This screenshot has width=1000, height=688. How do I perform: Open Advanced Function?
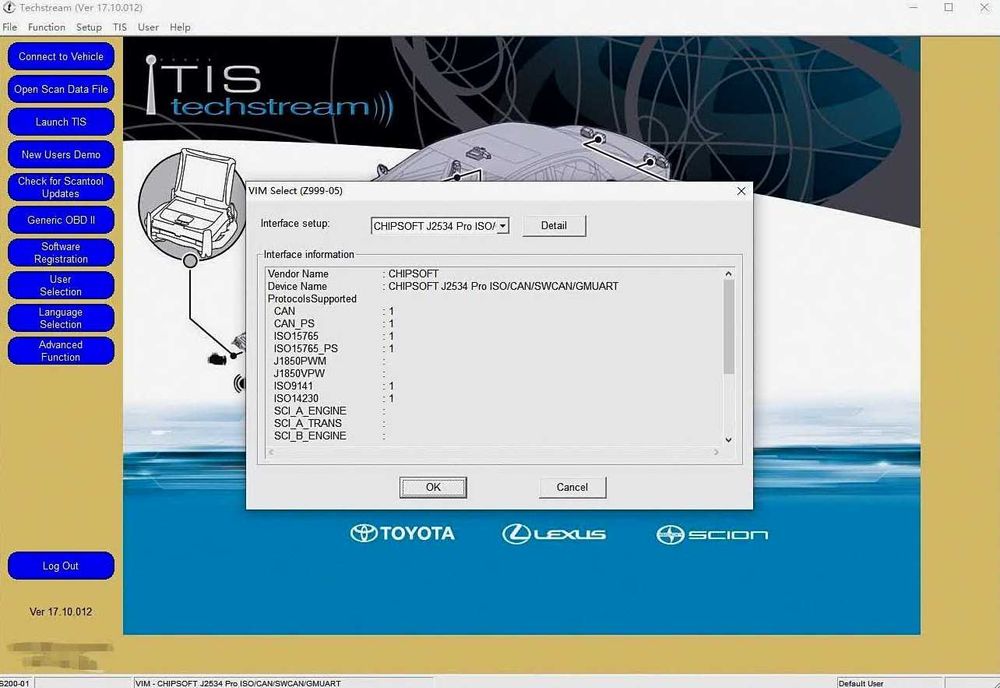coord(61,351)
